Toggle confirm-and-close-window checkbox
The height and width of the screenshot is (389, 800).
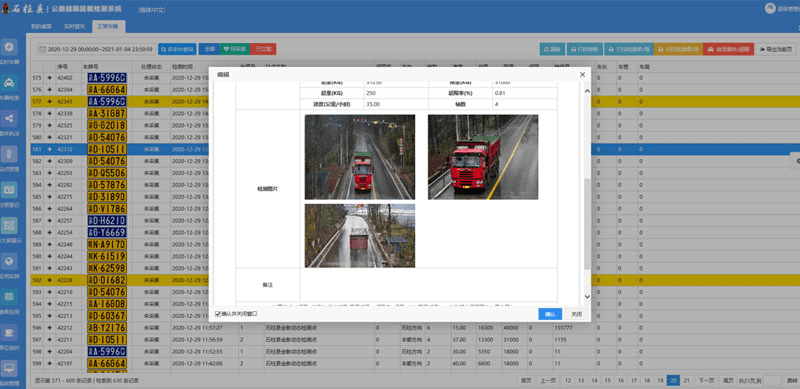tap(218, 313)
